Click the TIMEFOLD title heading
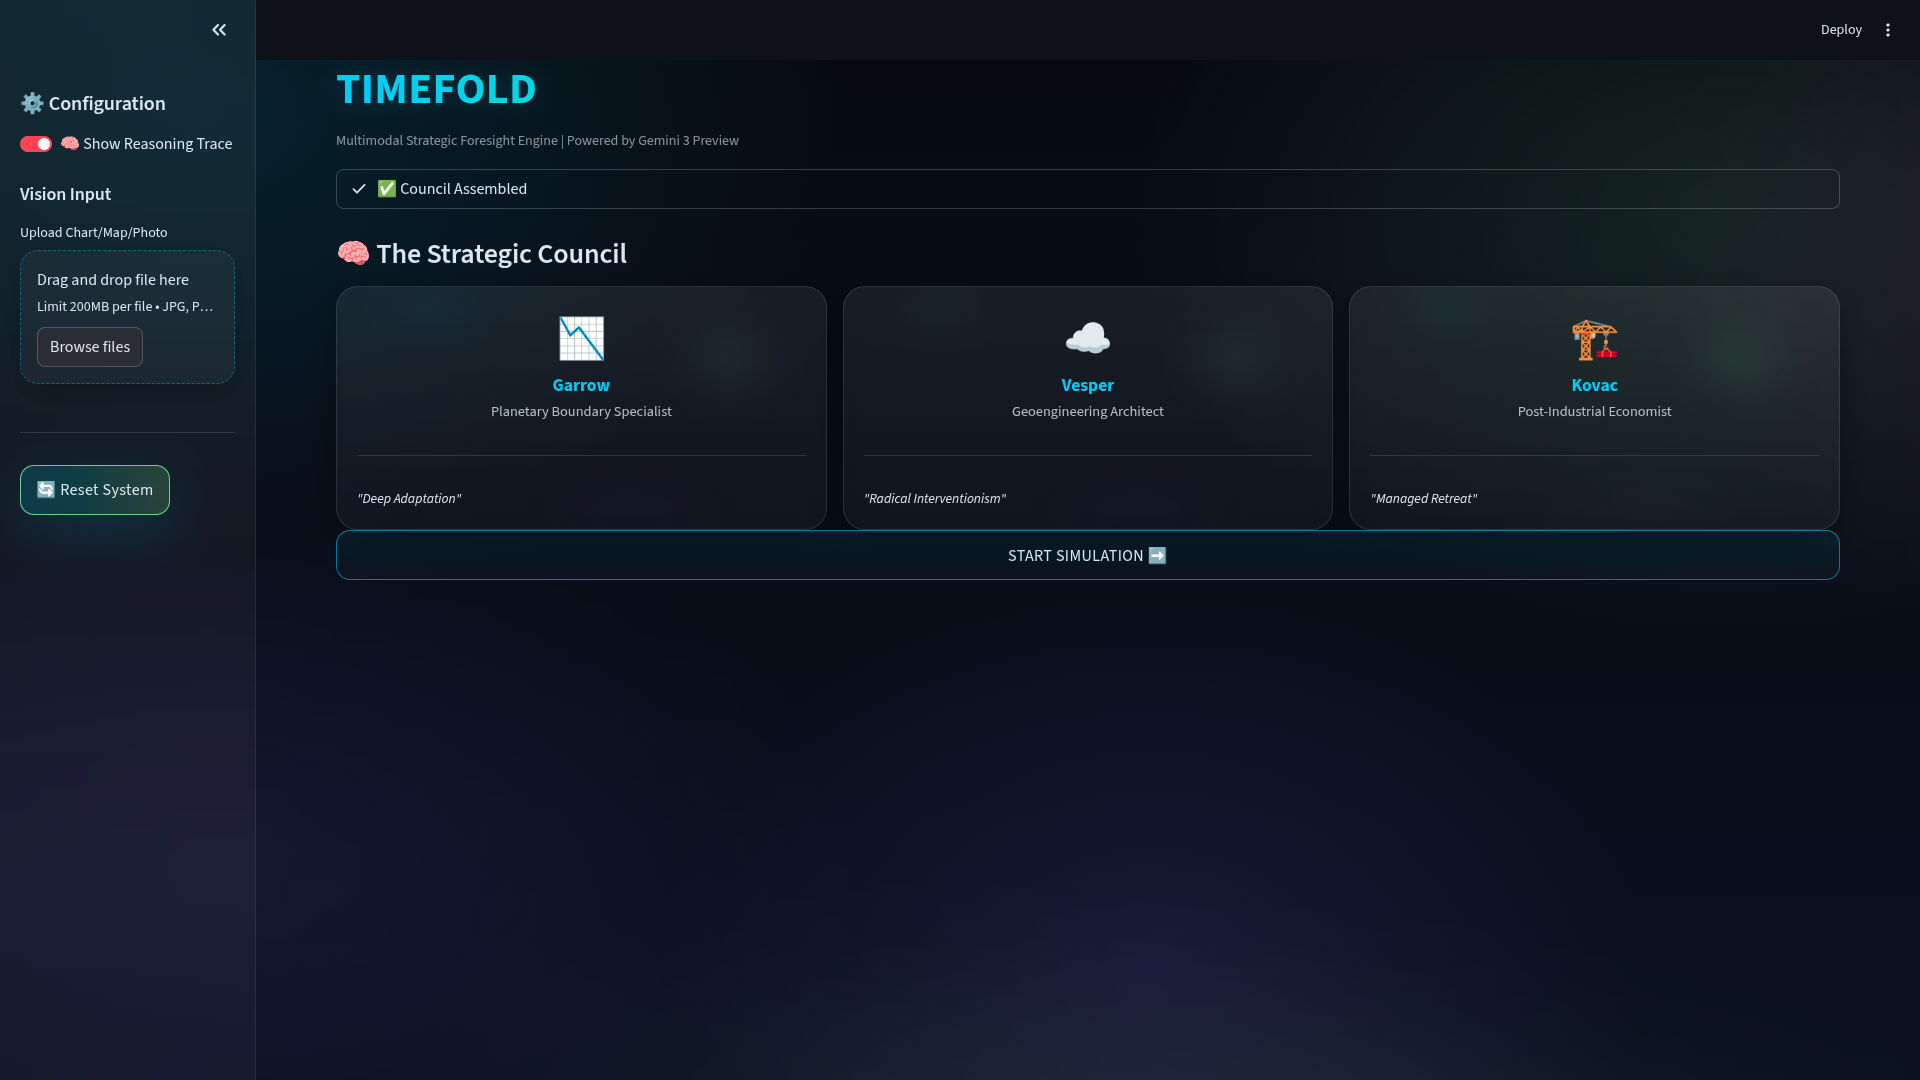The height and width of the screenshot is (1080, 1920). tap(436, 89)
